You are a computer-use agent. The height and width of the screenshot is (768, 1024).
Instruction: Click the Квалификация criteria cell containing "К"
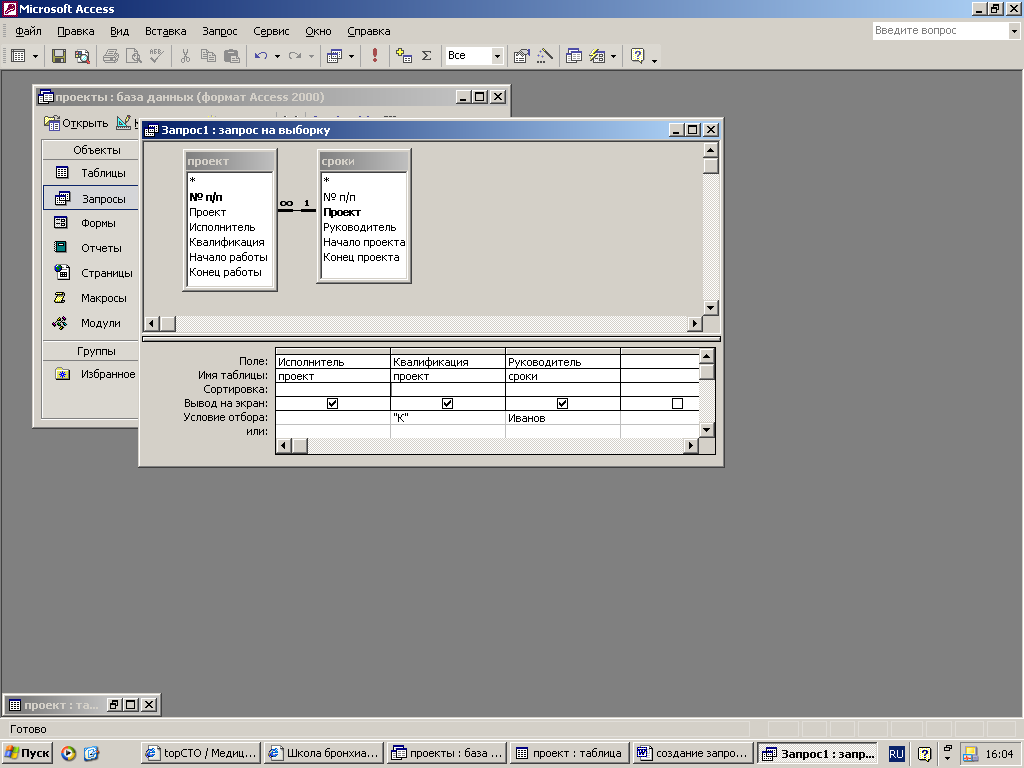pos(448,418)
